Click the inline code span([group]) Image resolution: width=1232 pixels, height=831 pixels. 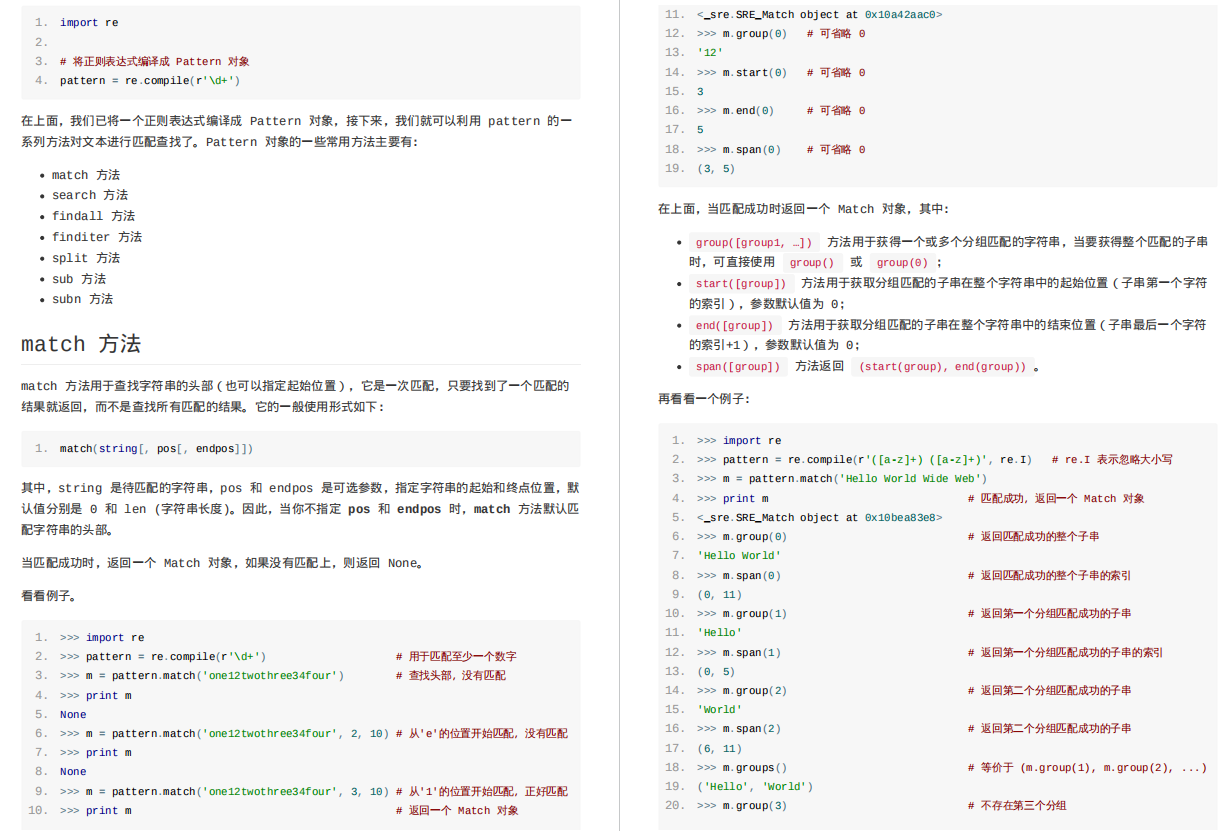pyautogui.click(x=735, y=366)
